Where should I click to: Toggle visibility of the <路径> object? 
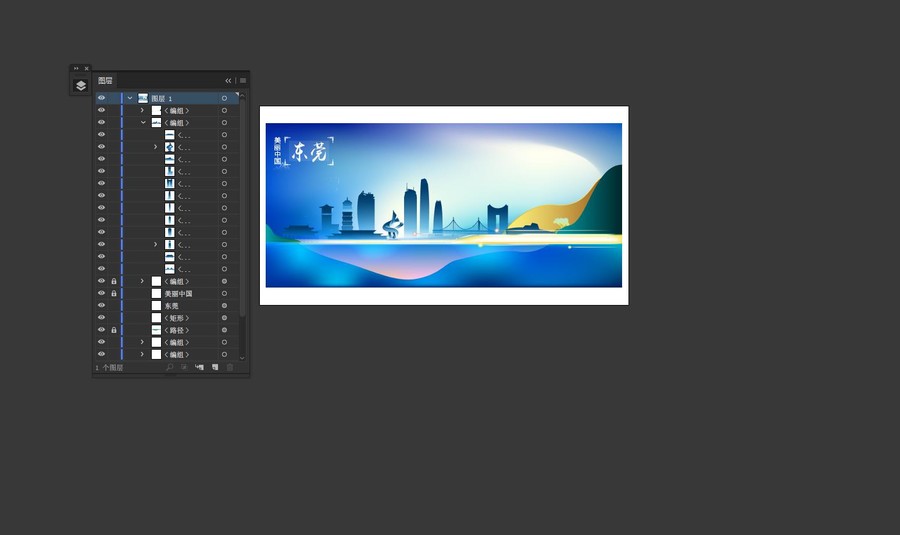[x=102, y=330]
